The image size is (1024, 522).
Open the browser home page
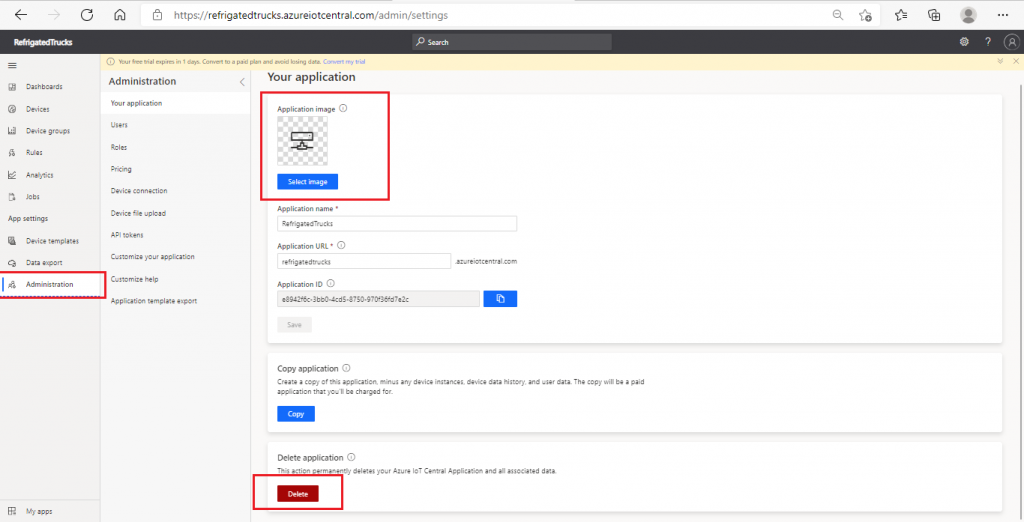120,15
